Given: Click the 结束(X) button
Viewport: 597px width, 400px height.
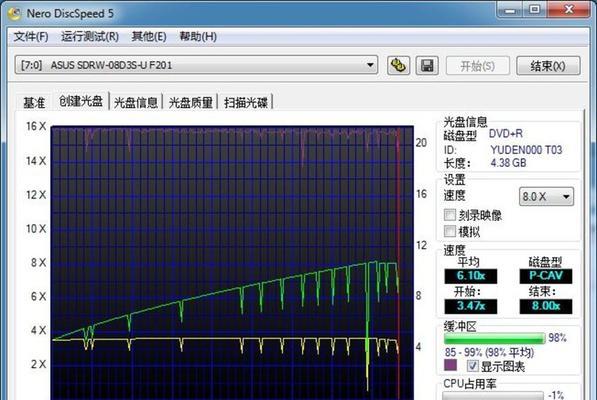Looking at the screenshot, I should (x=548, y=66).
